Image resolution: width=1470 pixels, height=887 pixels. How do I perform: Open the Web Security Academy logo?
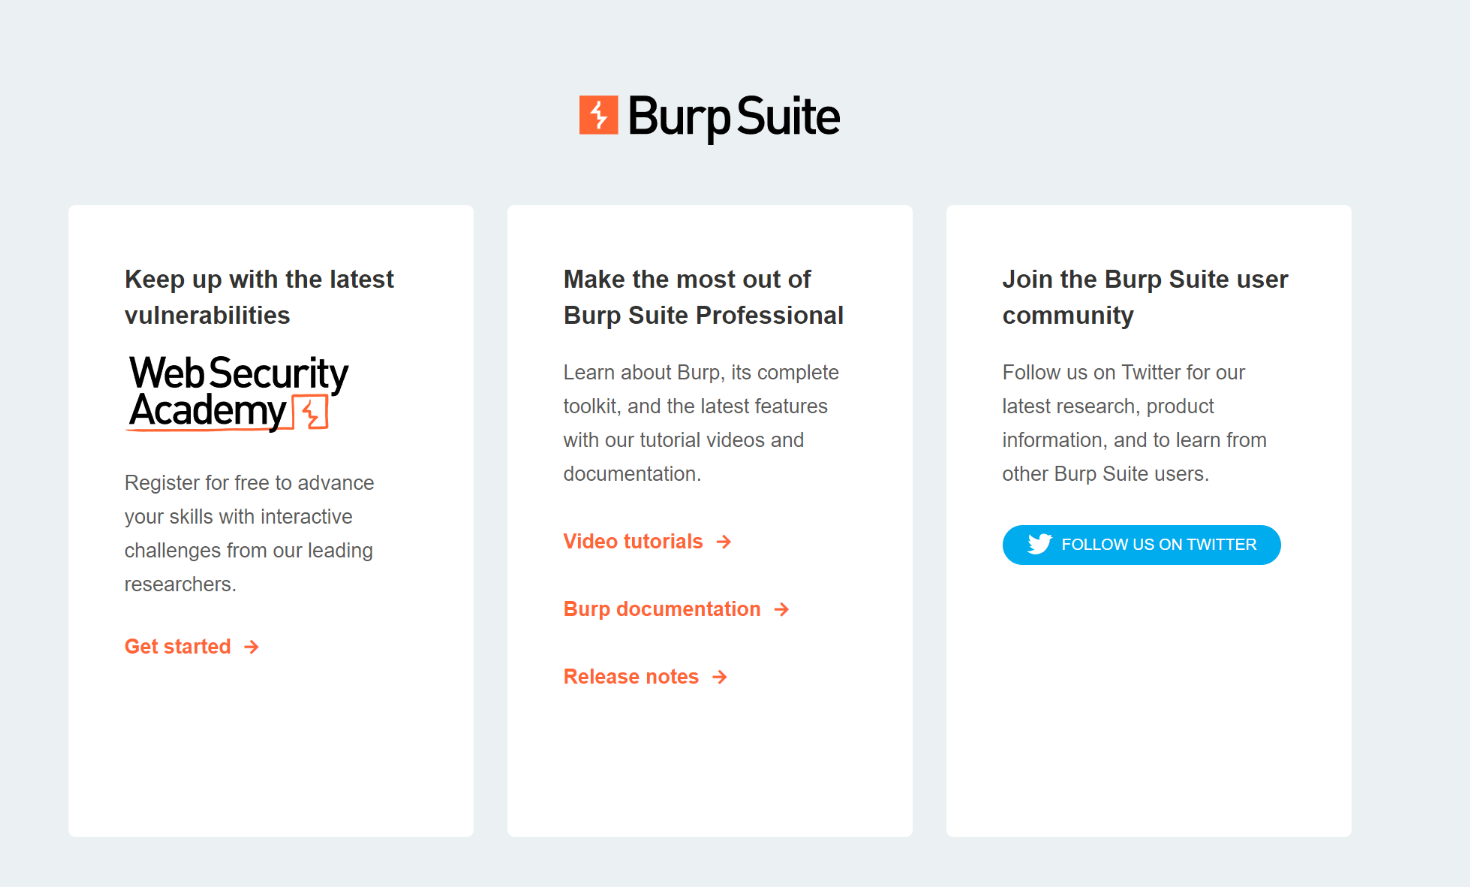(238, 393)
